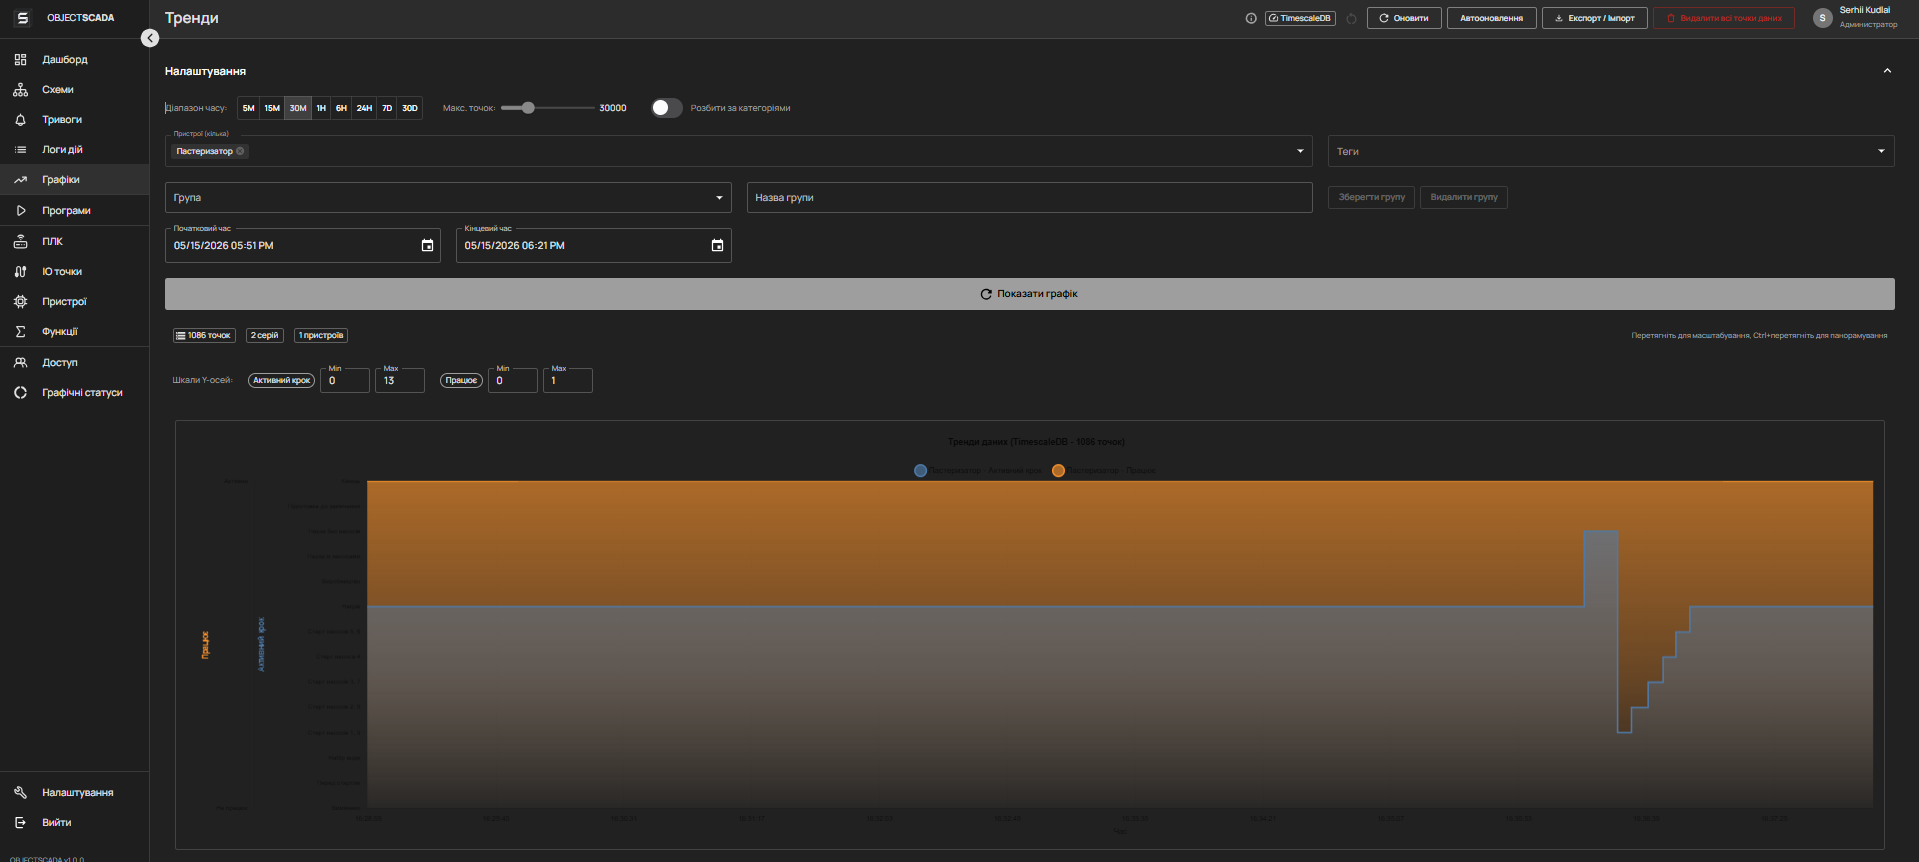Click the Автооновлення button

point(1491,18)
